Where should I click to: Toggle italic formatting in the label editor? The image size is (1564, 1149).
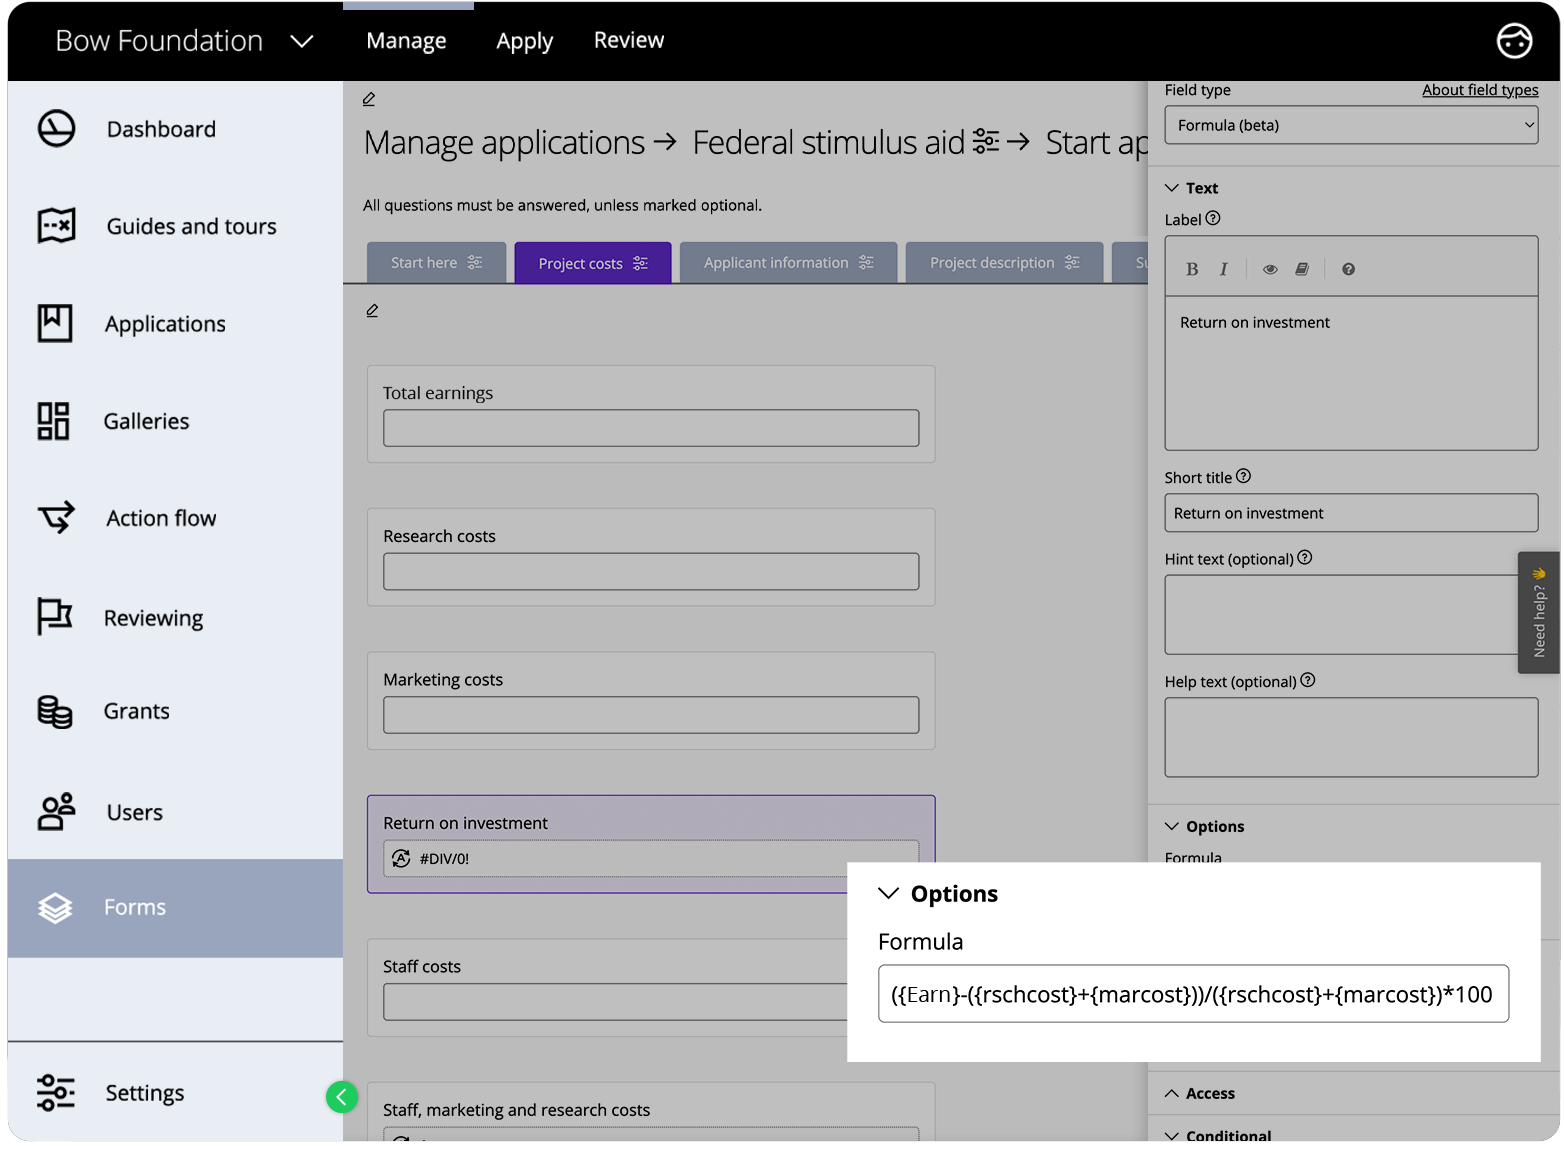click(1223, 268)
